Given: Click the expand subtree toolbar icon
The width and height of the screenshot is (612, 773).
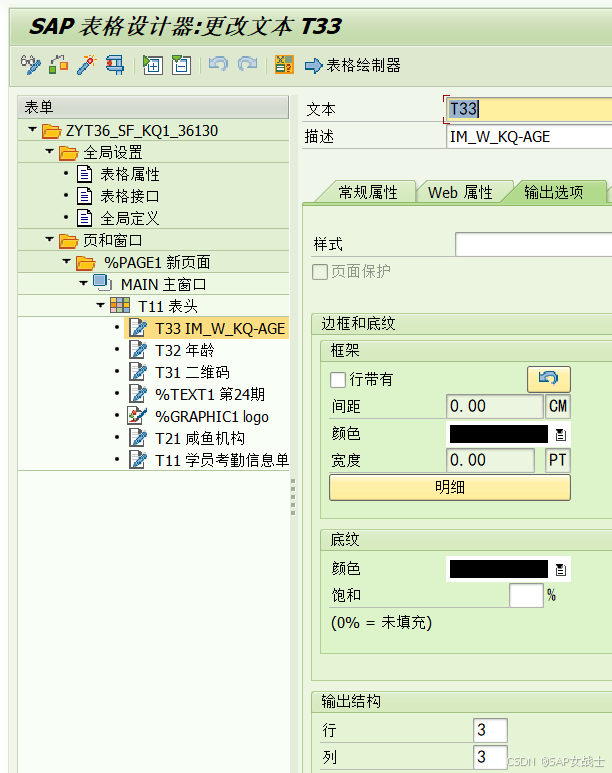Looking at the screenshot, I should 153,65.
